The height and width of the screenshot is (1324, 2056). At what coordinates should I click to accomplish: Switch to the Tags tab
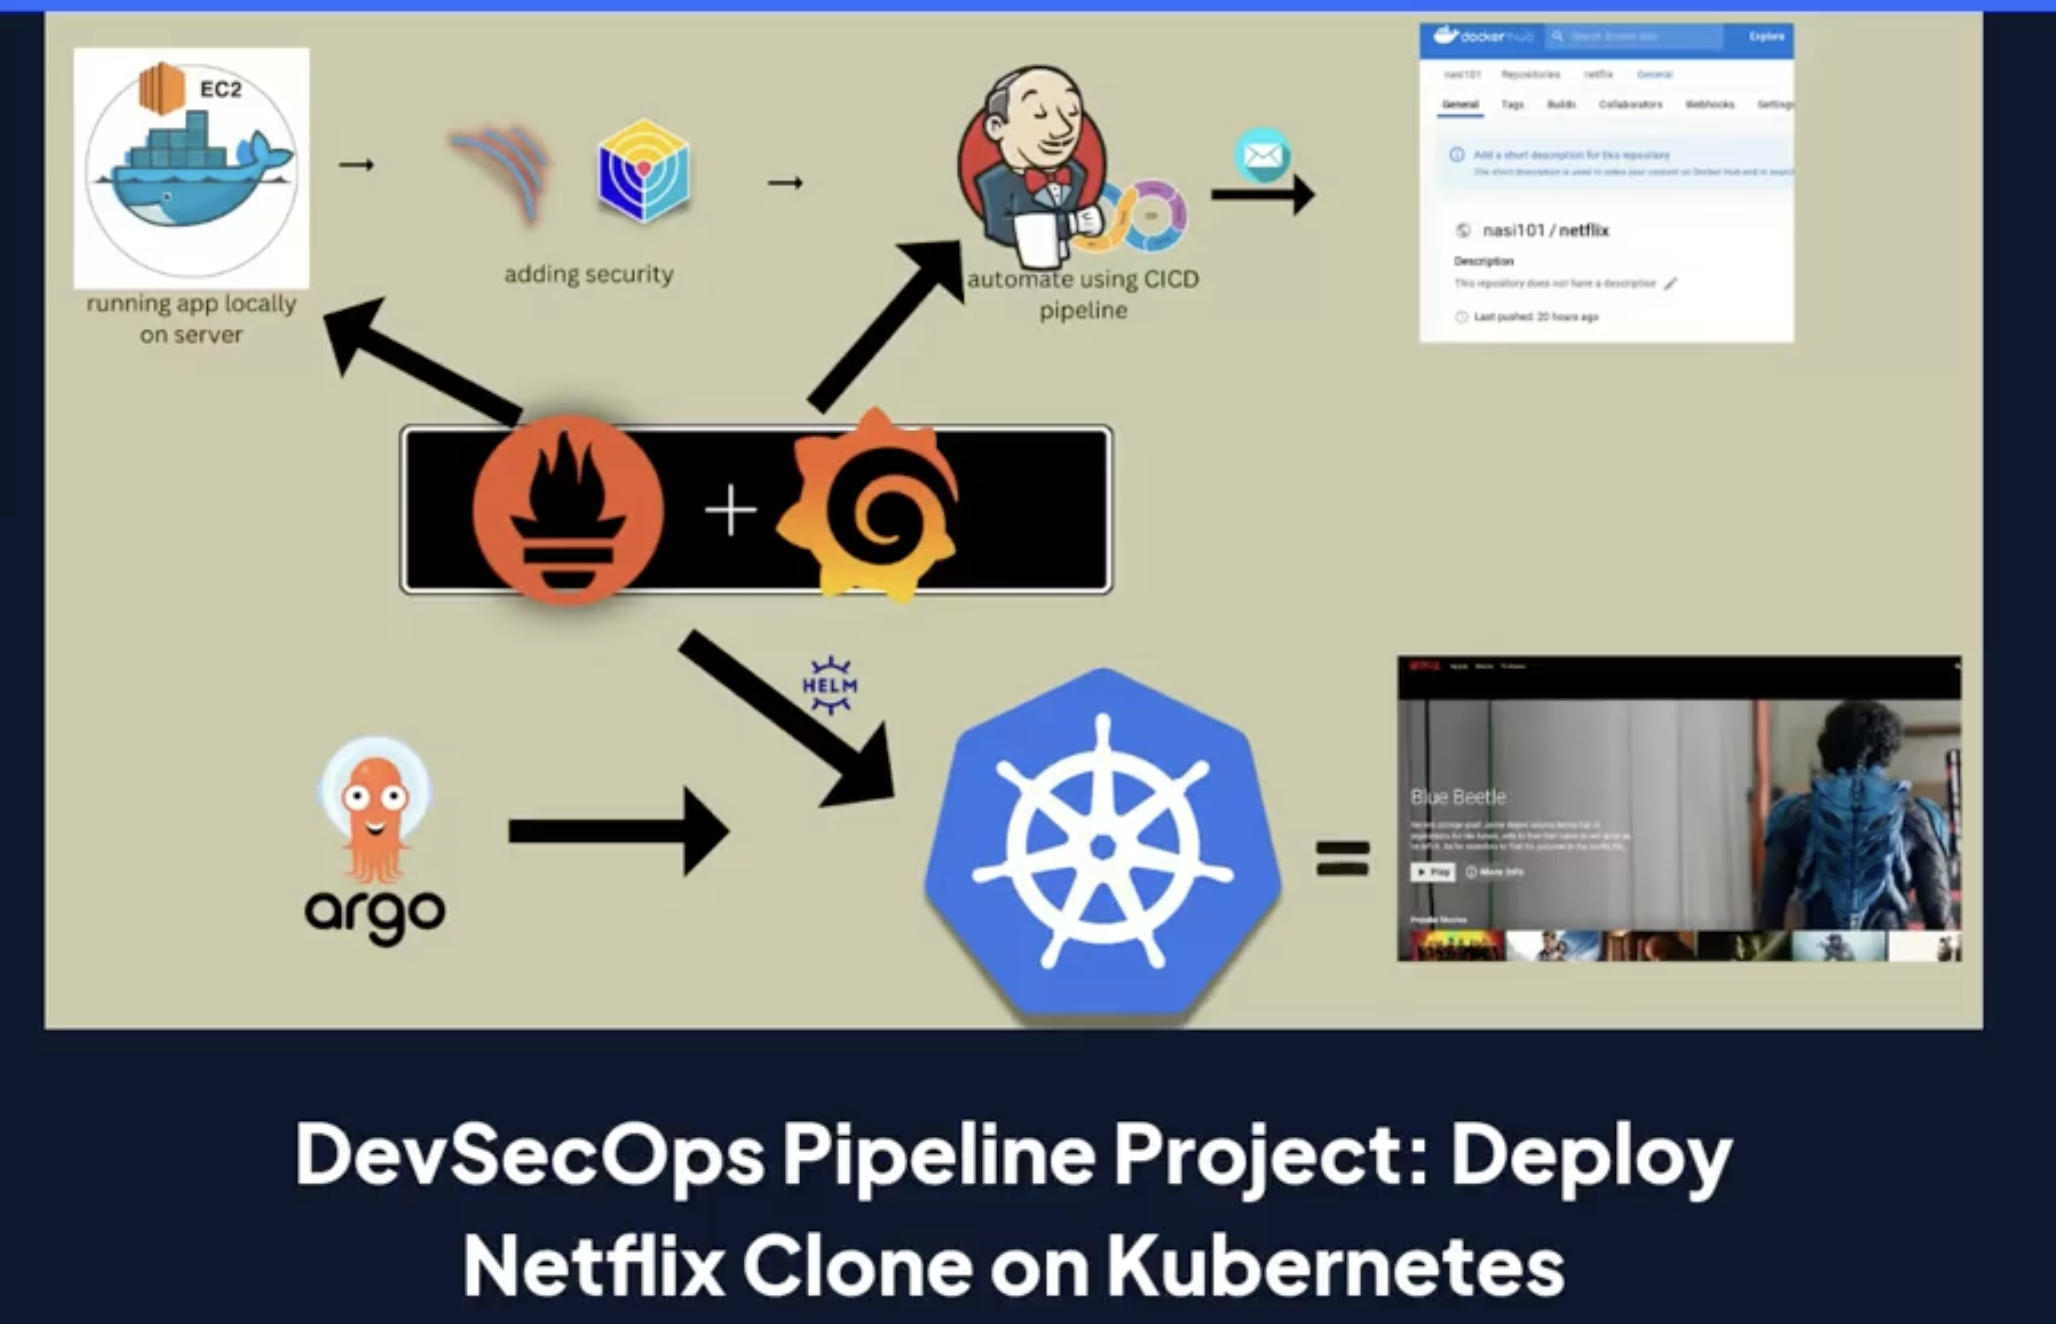pos(1513,105)
